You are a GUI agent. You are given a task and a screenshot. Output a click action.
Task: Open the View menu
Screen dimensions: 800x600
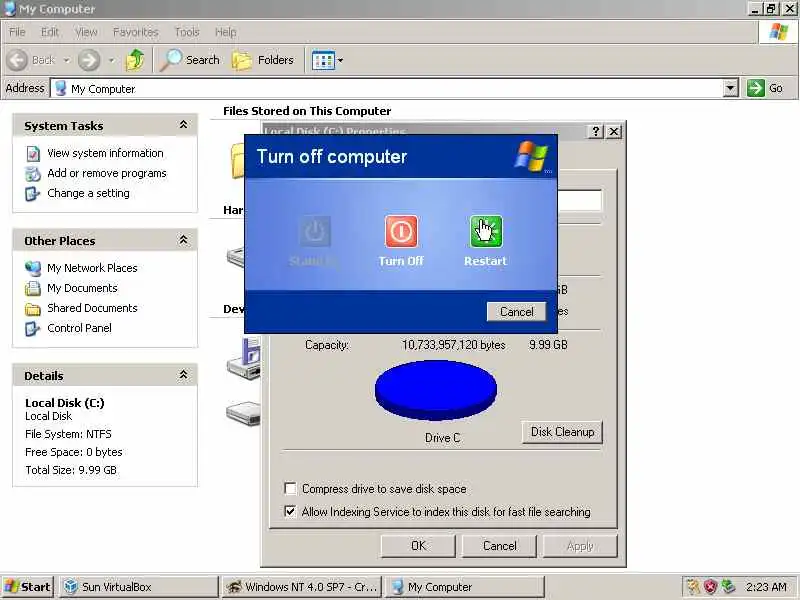tap(86, 32)
